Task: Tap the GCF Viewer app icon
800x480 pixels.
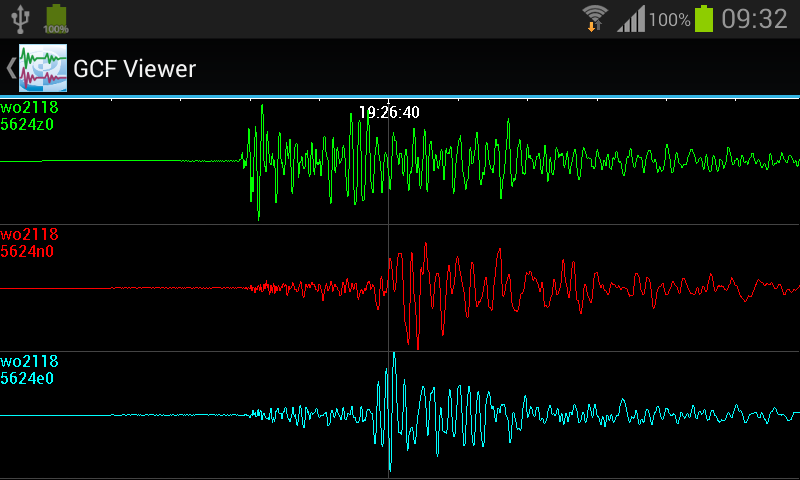Action: pos(43,68)
